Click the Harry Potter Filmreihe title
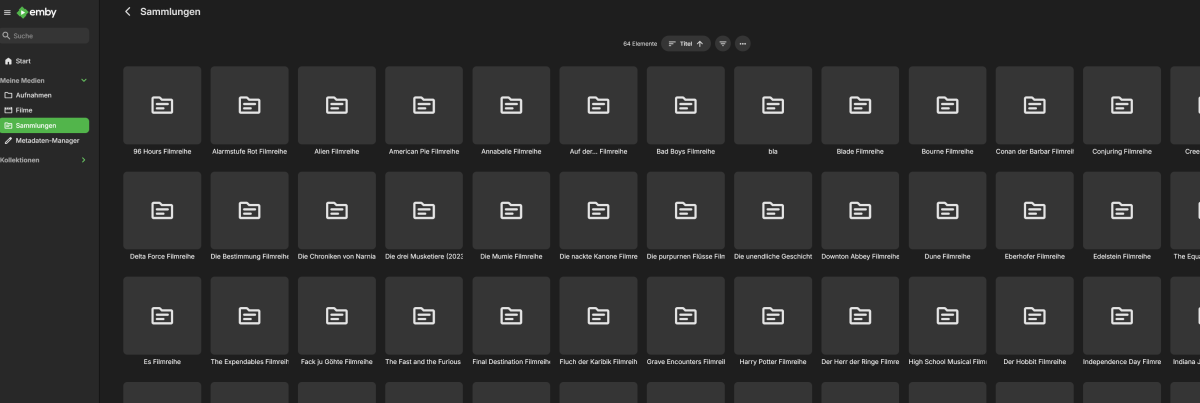Screen dimensions: 1200x403 pyautogui.click(x=773, y=362)
